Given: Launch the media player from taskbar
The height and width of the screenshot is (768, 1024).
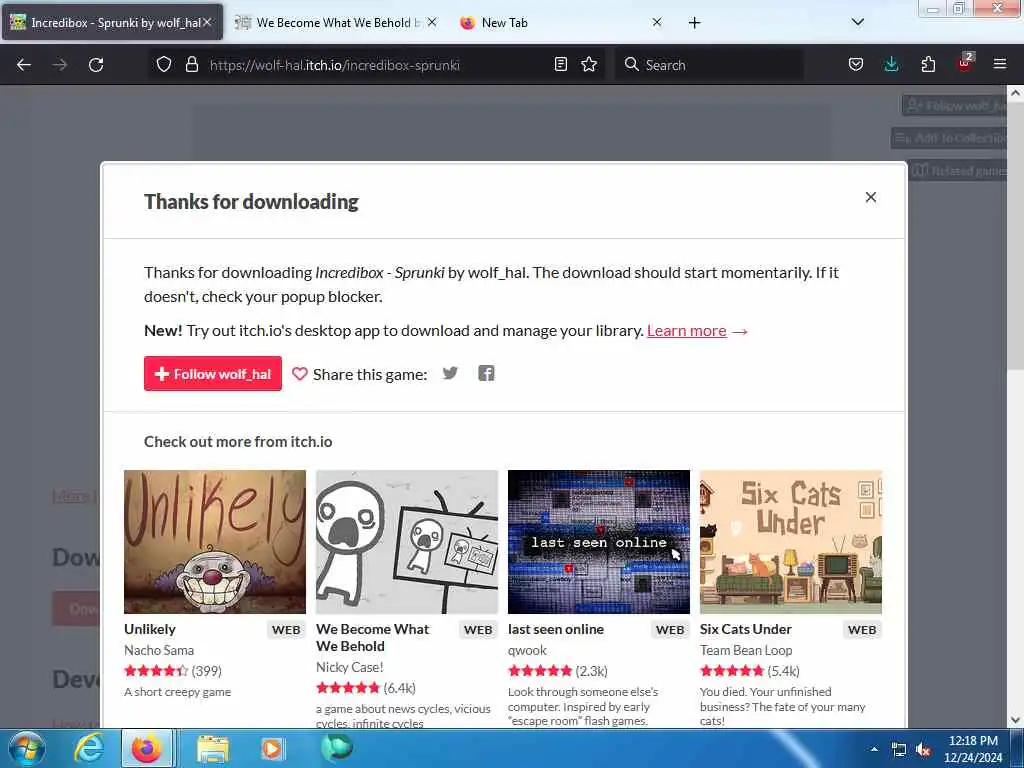Looking at the screenshot, I should tap(272, 749).
